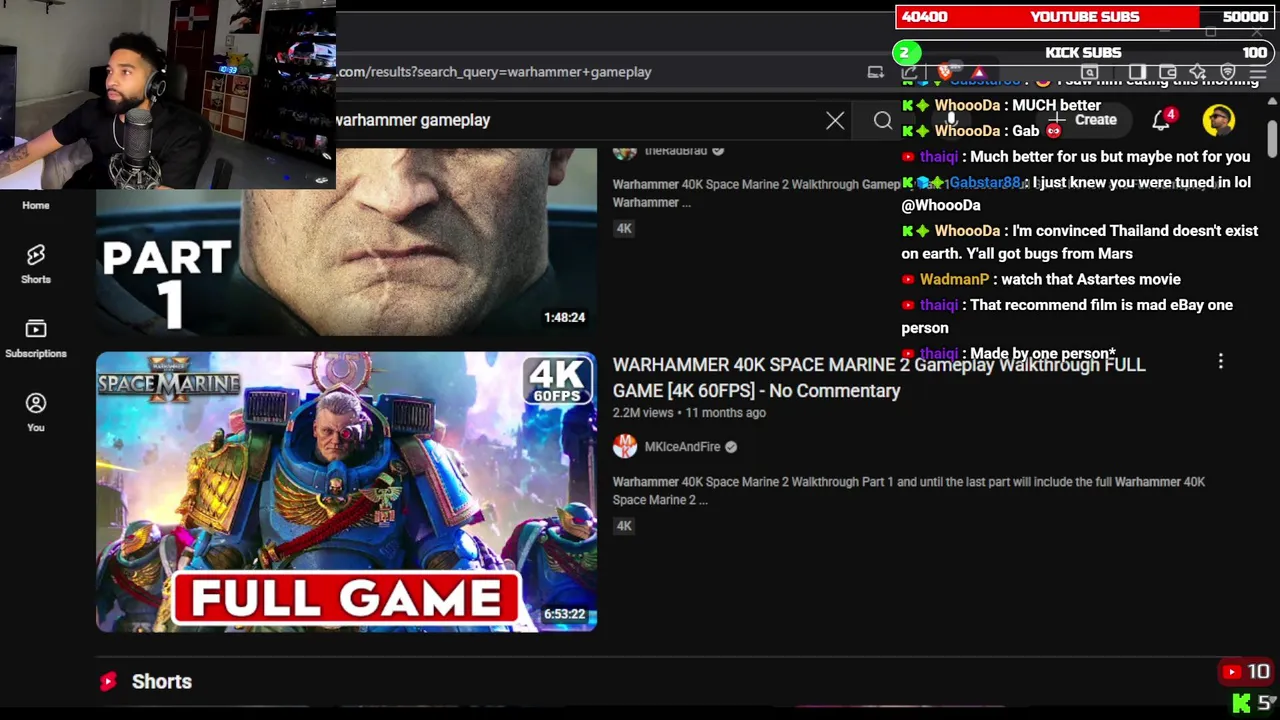Click the 1:48:24 duration label
Viewport: 1280px width, 720px height.
pyautogui.click(x=564, y=318)
